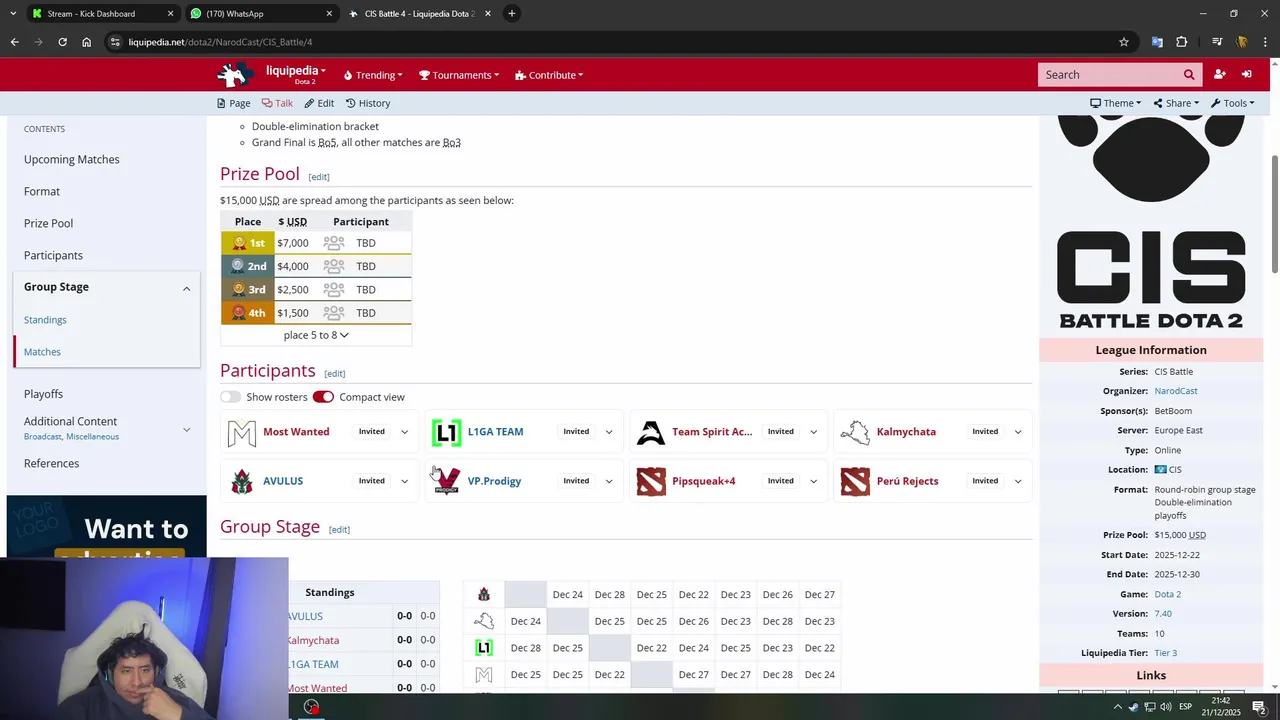The width and height of the screenshot is (1280, 720).
Task: Open the Windows notification center
Action: [x=1259, y=707]
